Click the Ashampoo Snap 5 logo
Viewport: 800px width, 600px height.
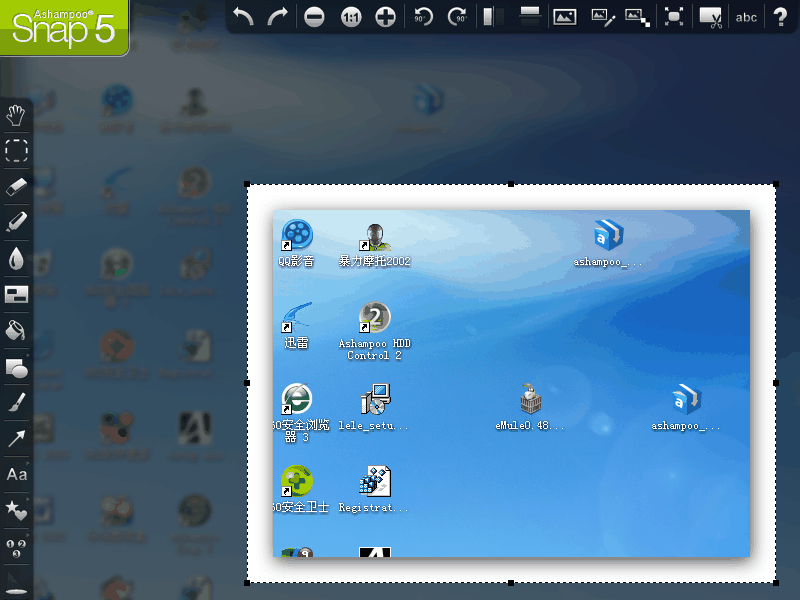tap(62, 25)
